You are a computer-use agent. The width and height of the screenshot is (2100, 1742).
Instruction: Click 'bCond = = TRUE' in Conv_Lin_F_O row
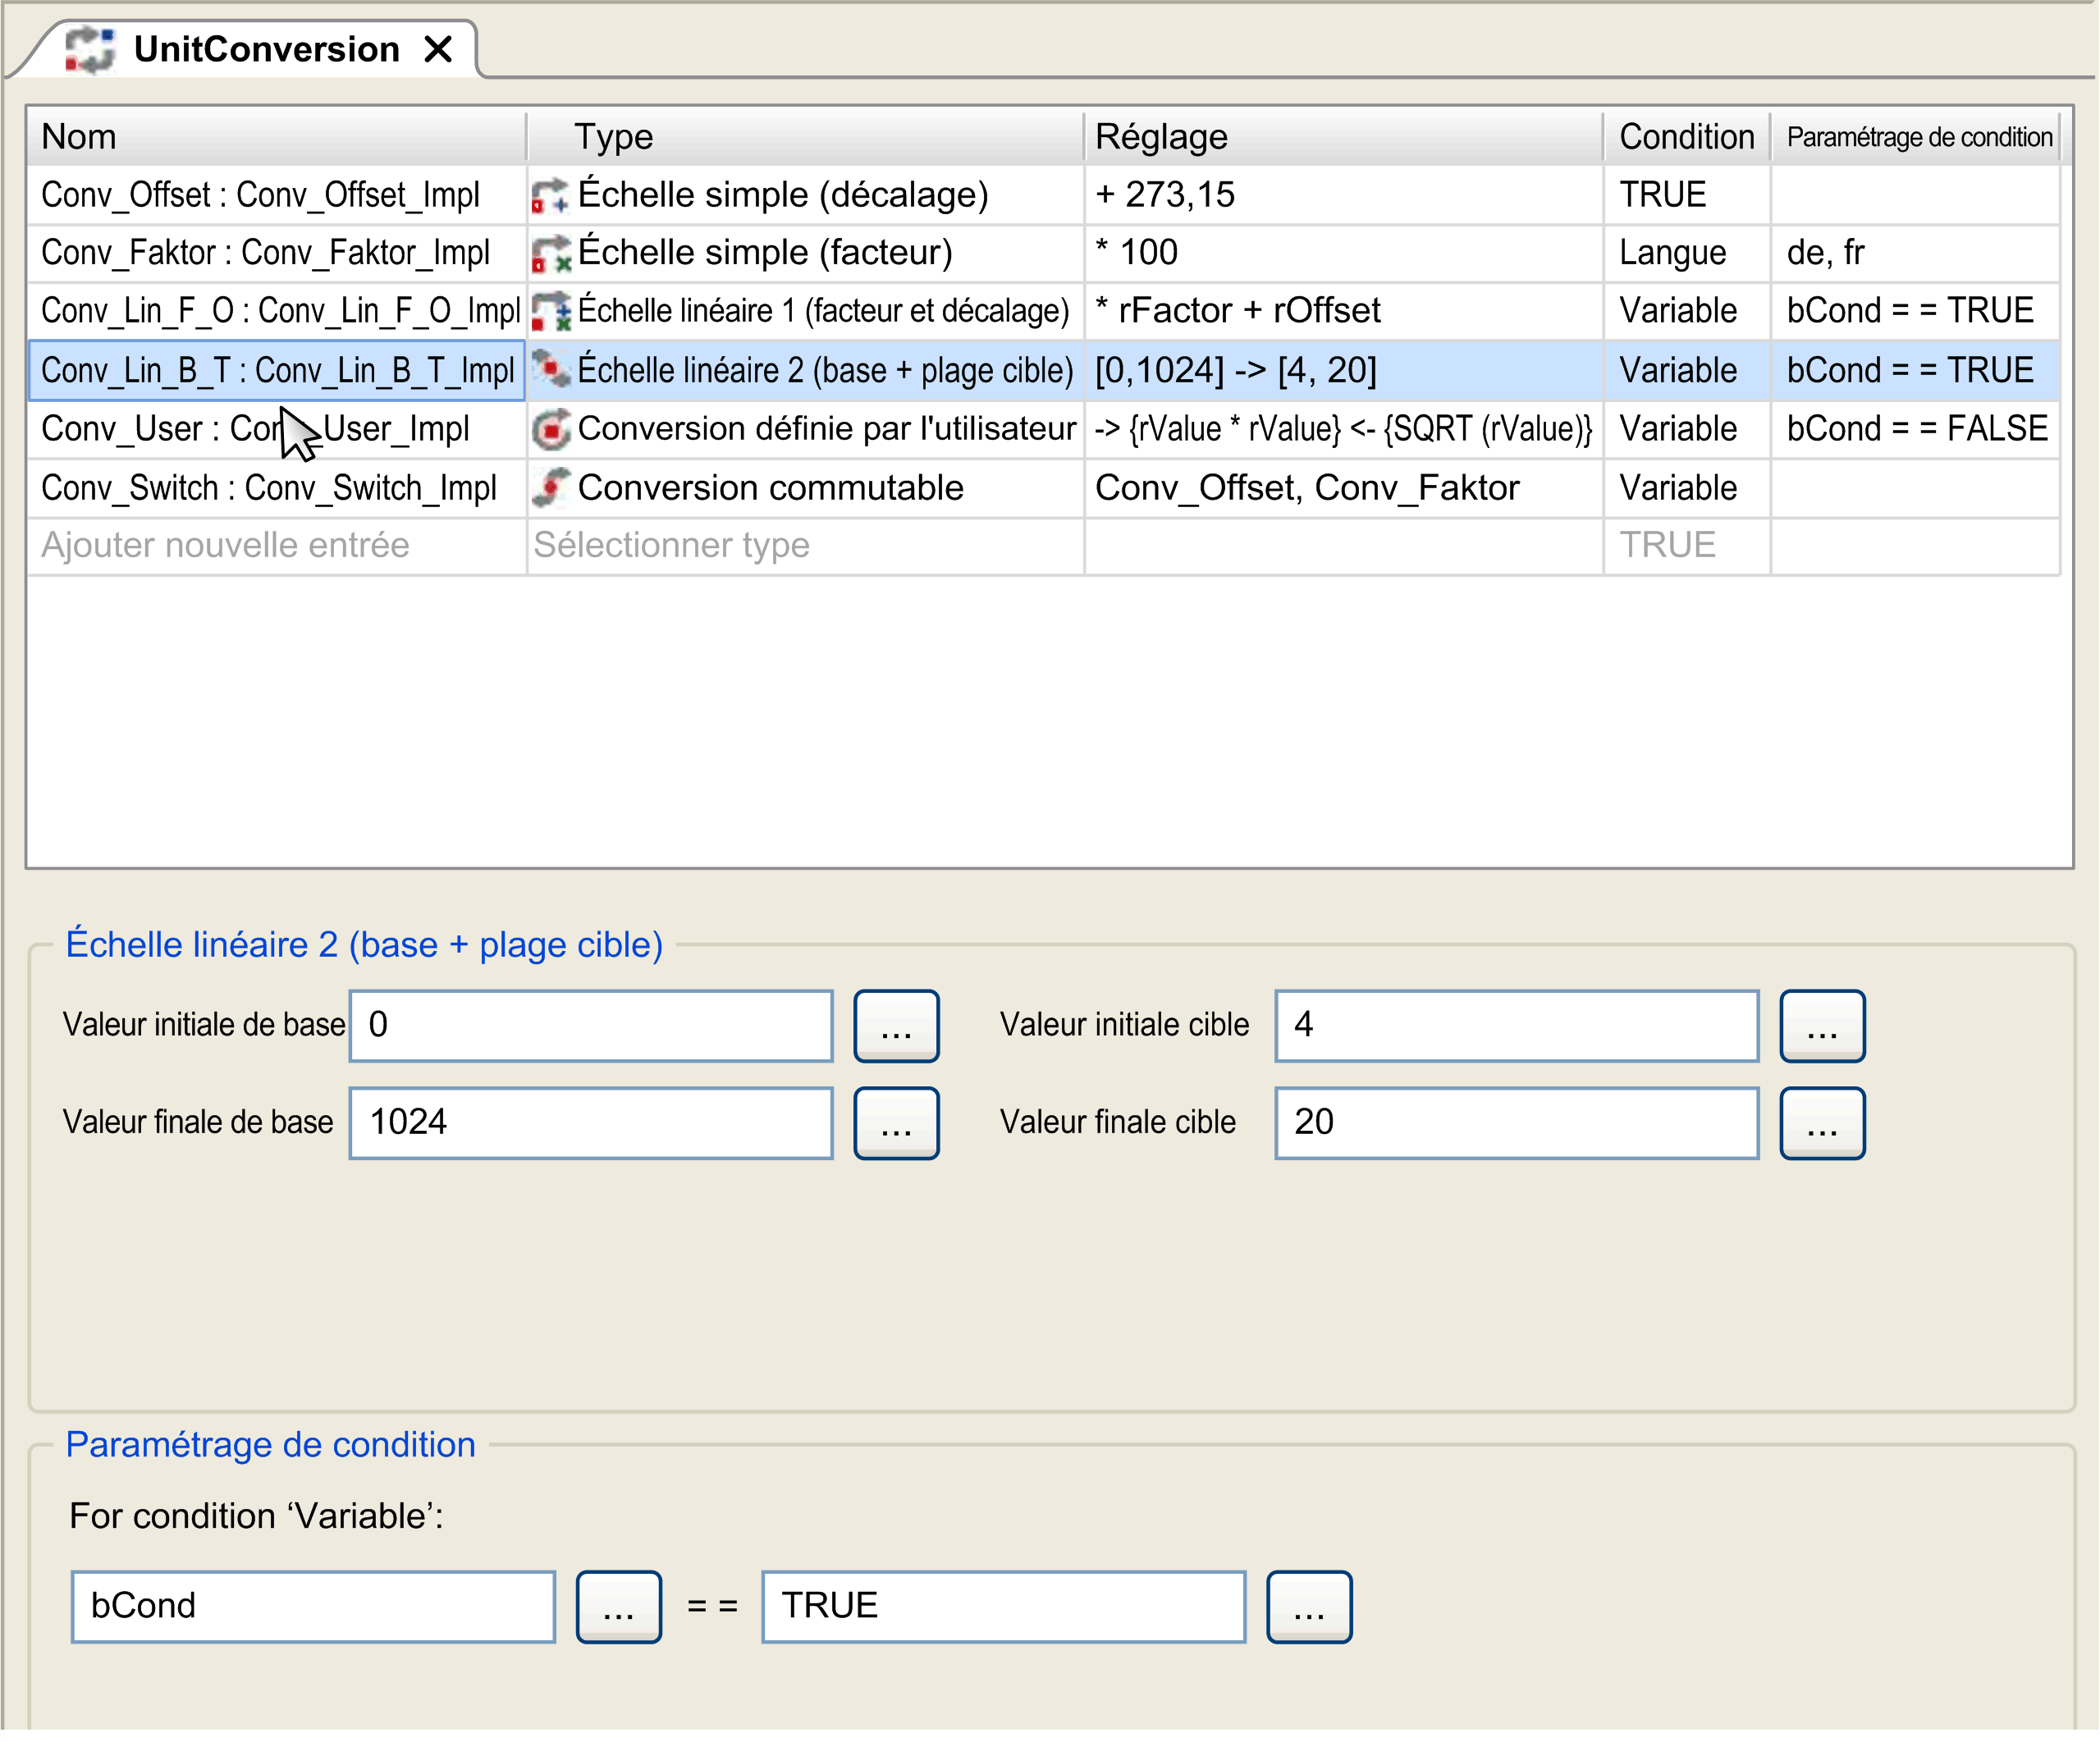click(1916, 311)
